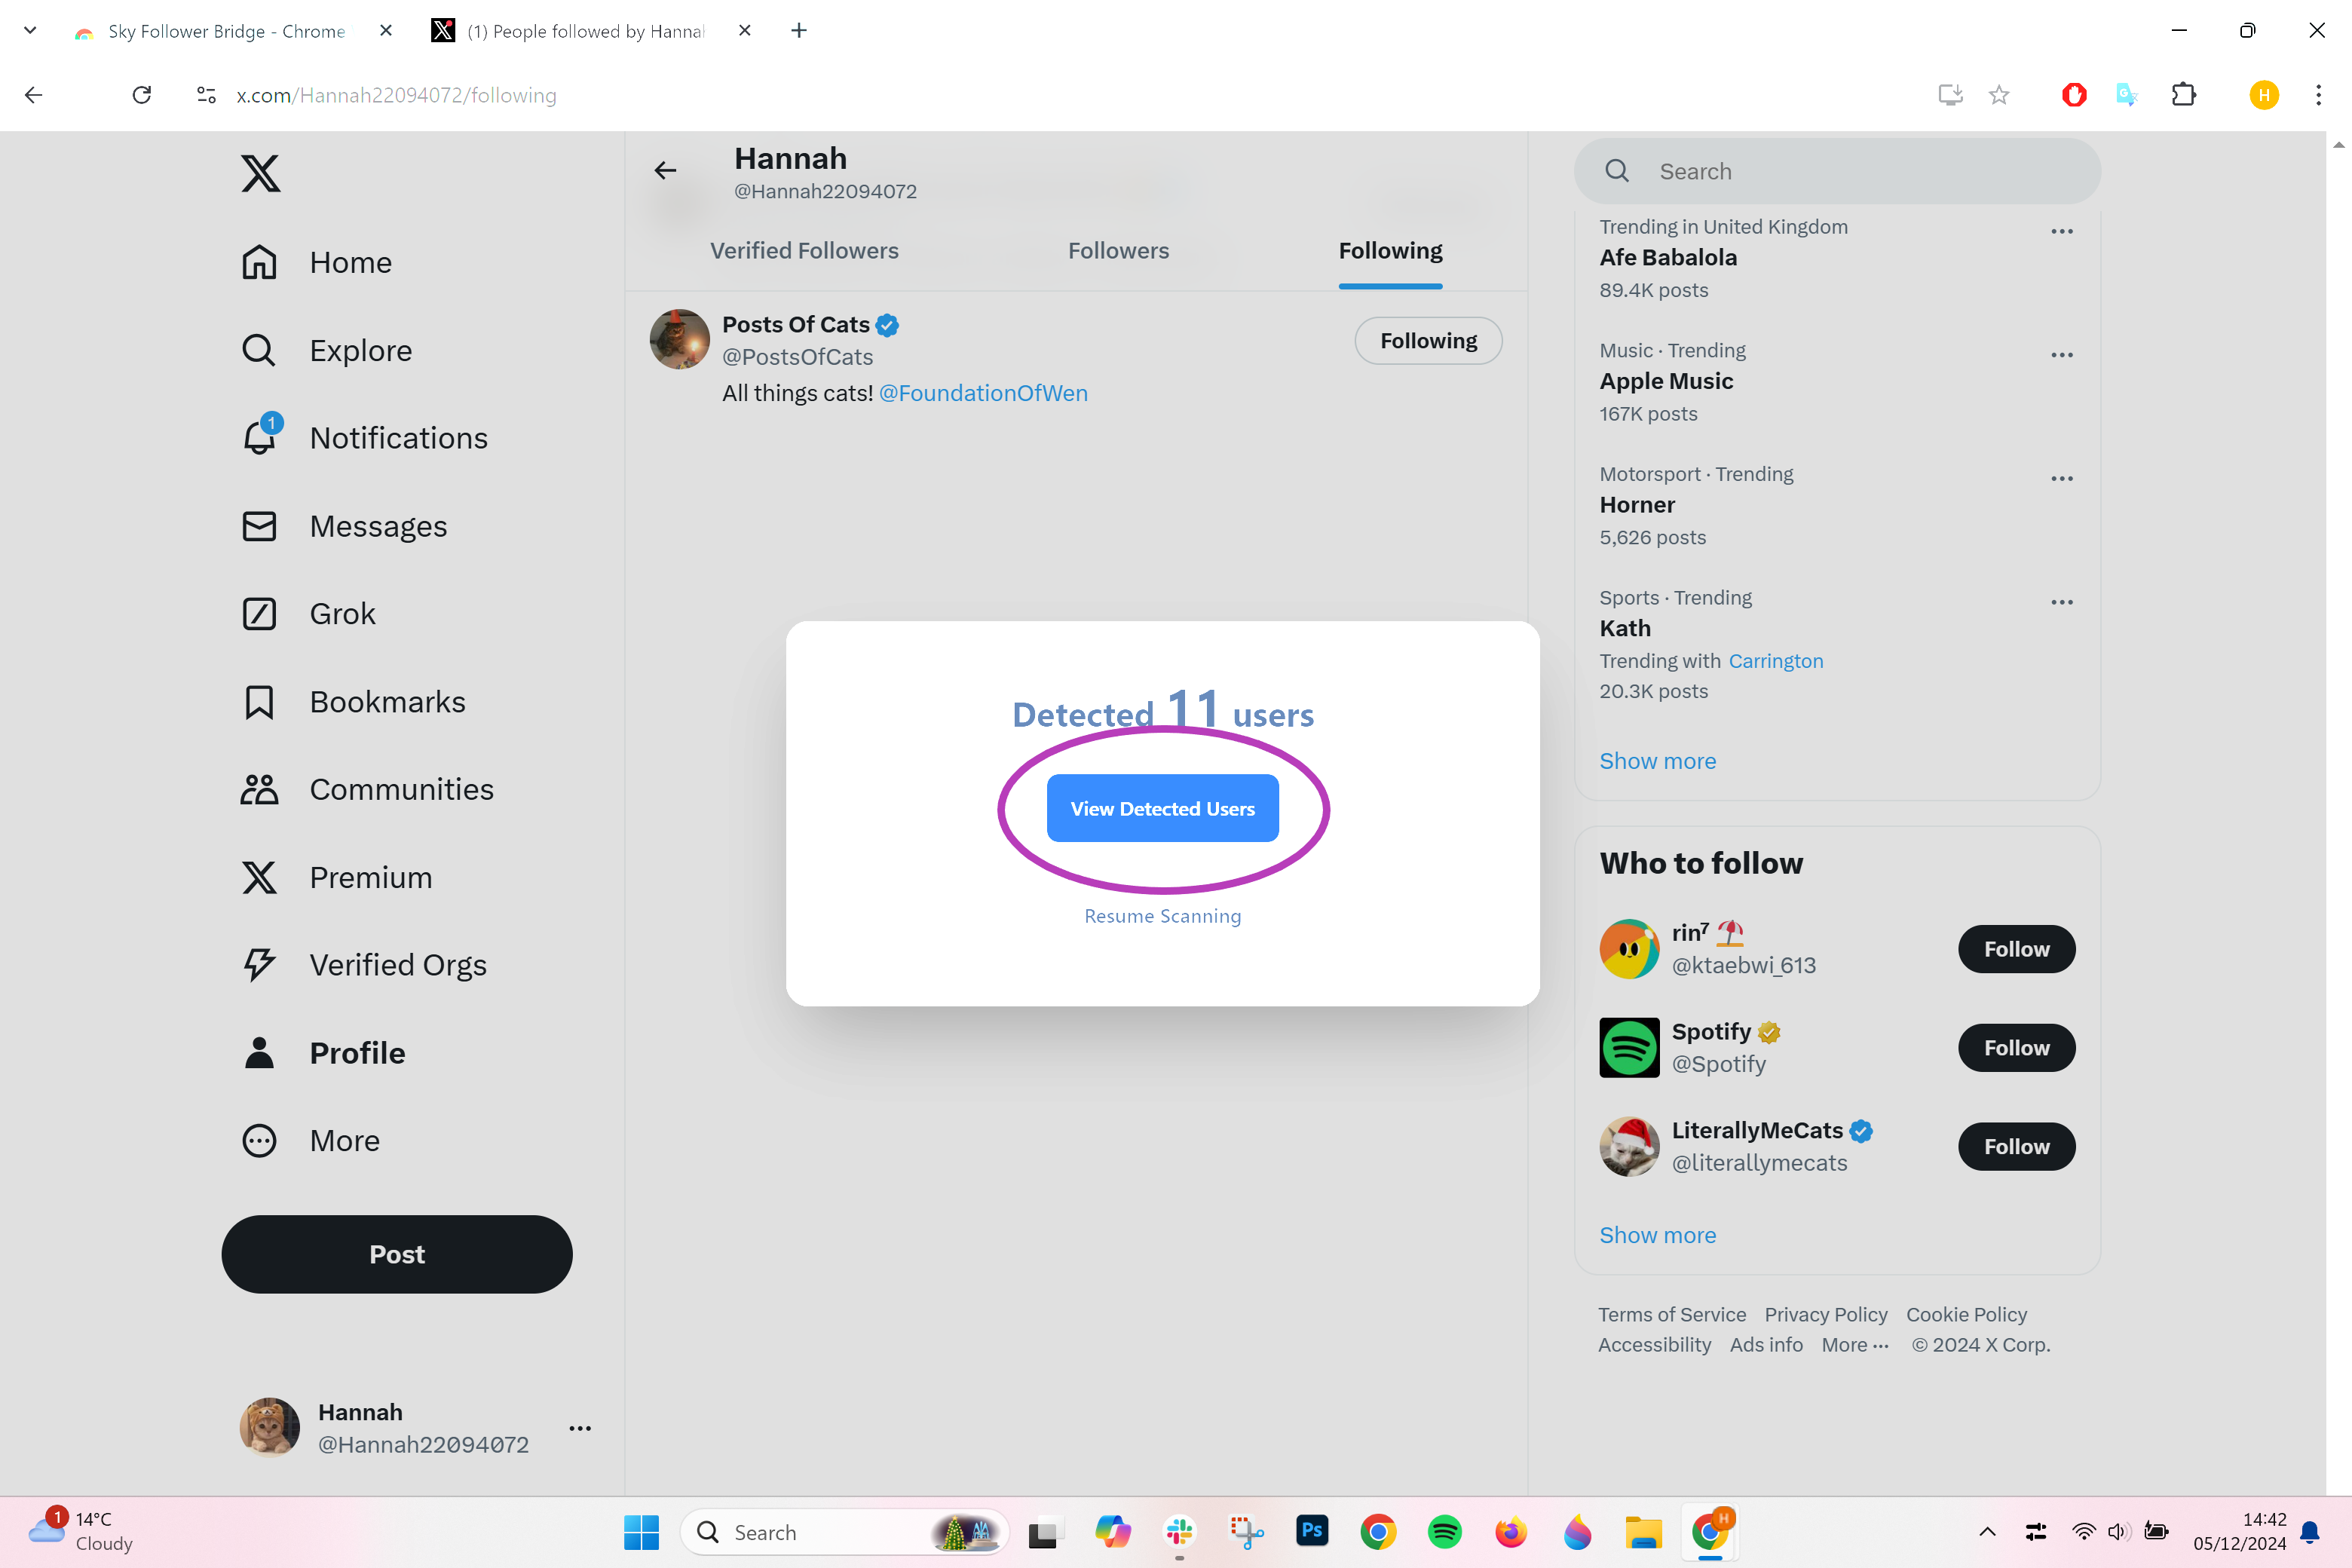Open options dots for Afe Babalola trend

[2062, 231]
